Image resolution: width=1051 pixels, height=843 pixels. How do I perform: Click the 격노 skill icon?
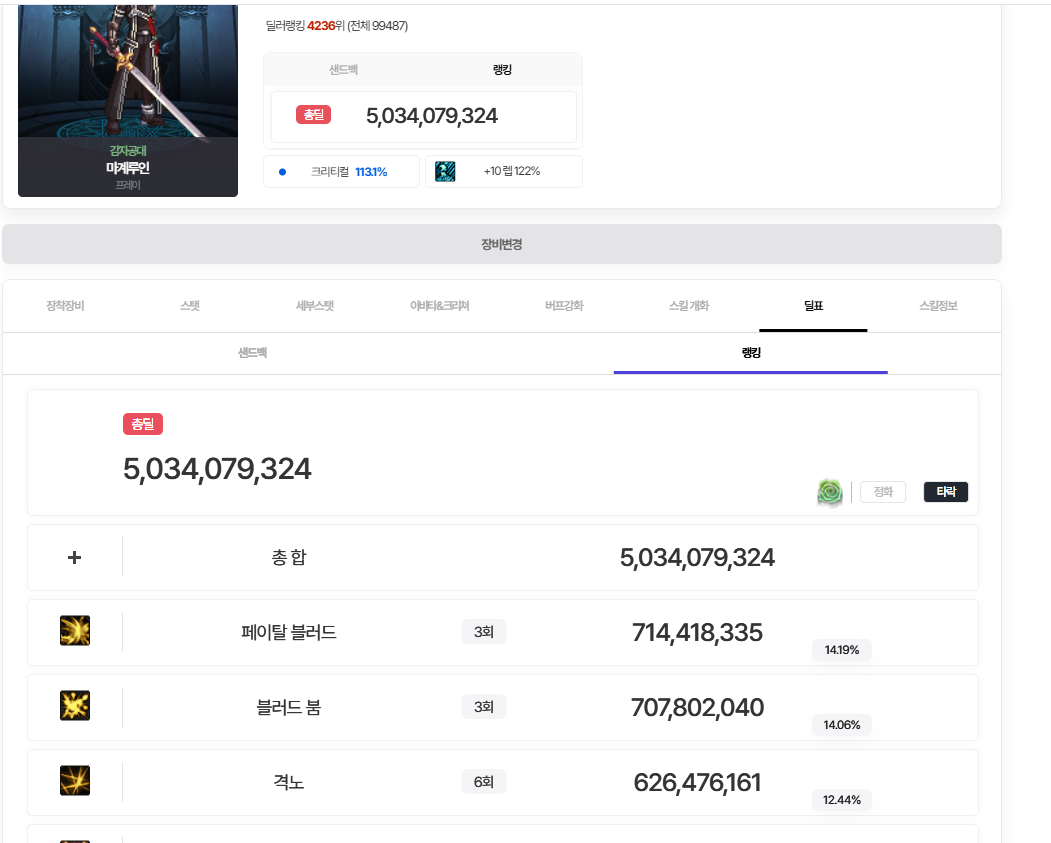(x=75, y=781)
